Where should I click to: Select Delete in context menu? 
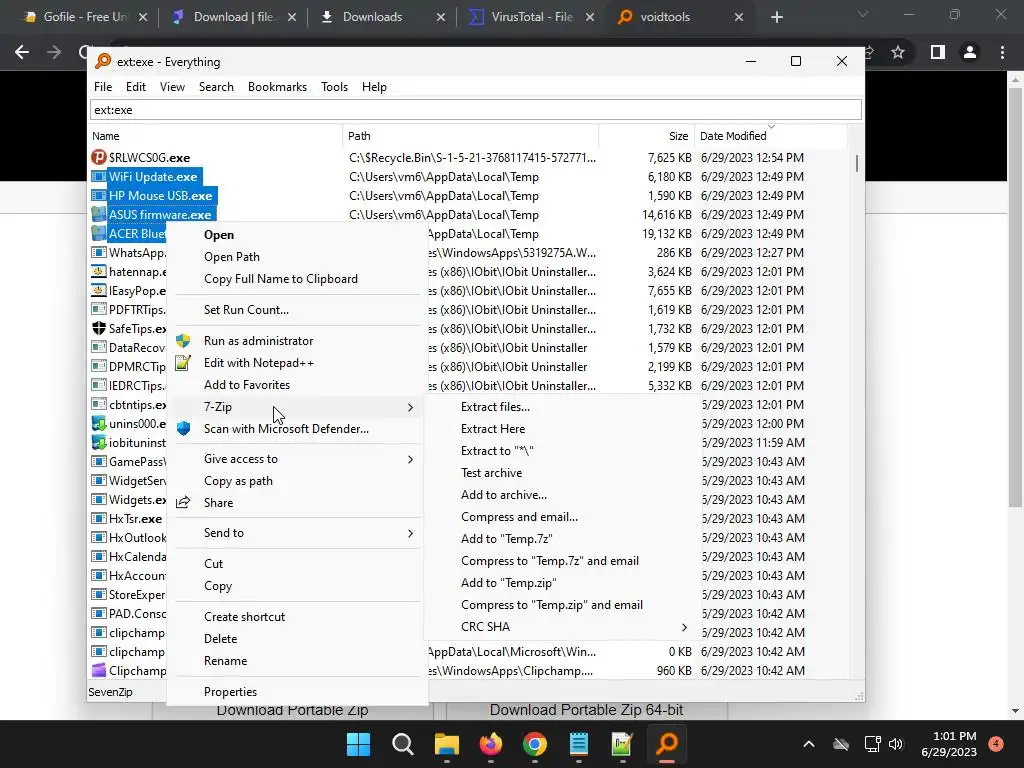point(221,639)
